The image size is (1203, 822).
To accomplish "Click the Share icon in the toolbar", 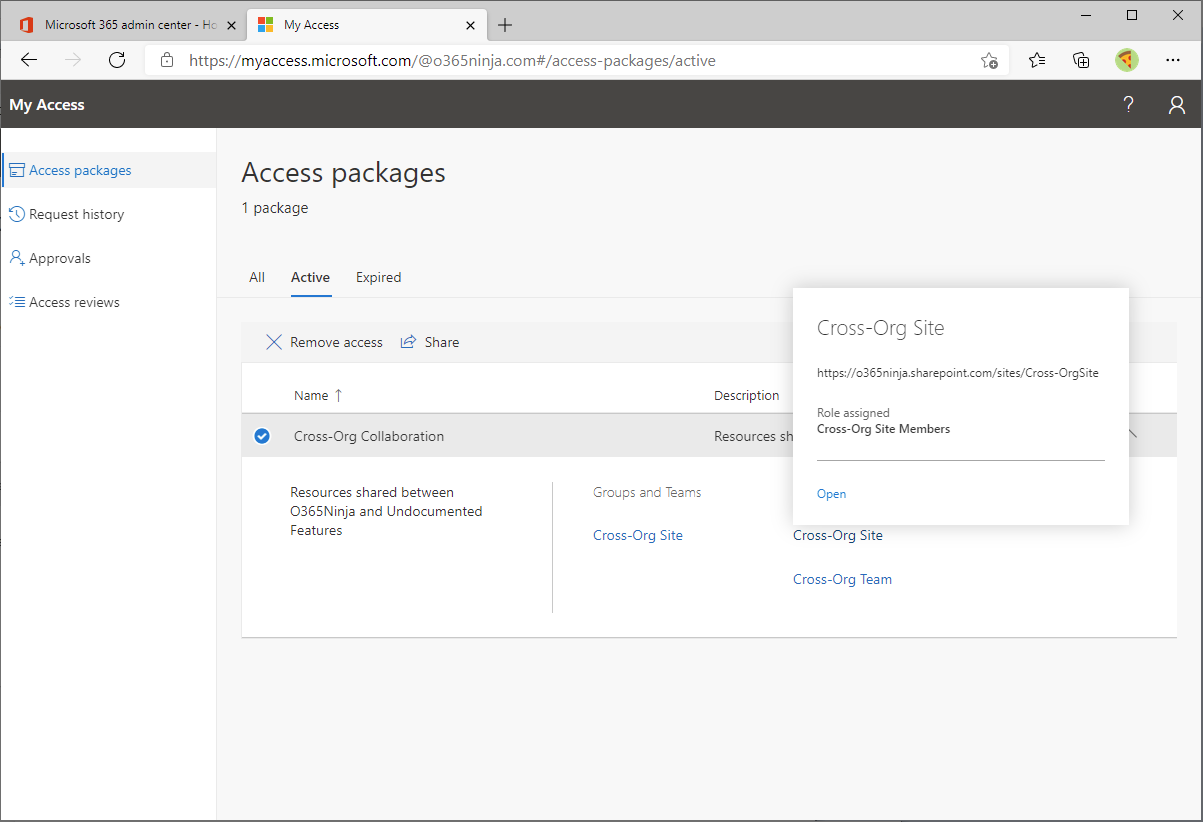I will point(409,342).
